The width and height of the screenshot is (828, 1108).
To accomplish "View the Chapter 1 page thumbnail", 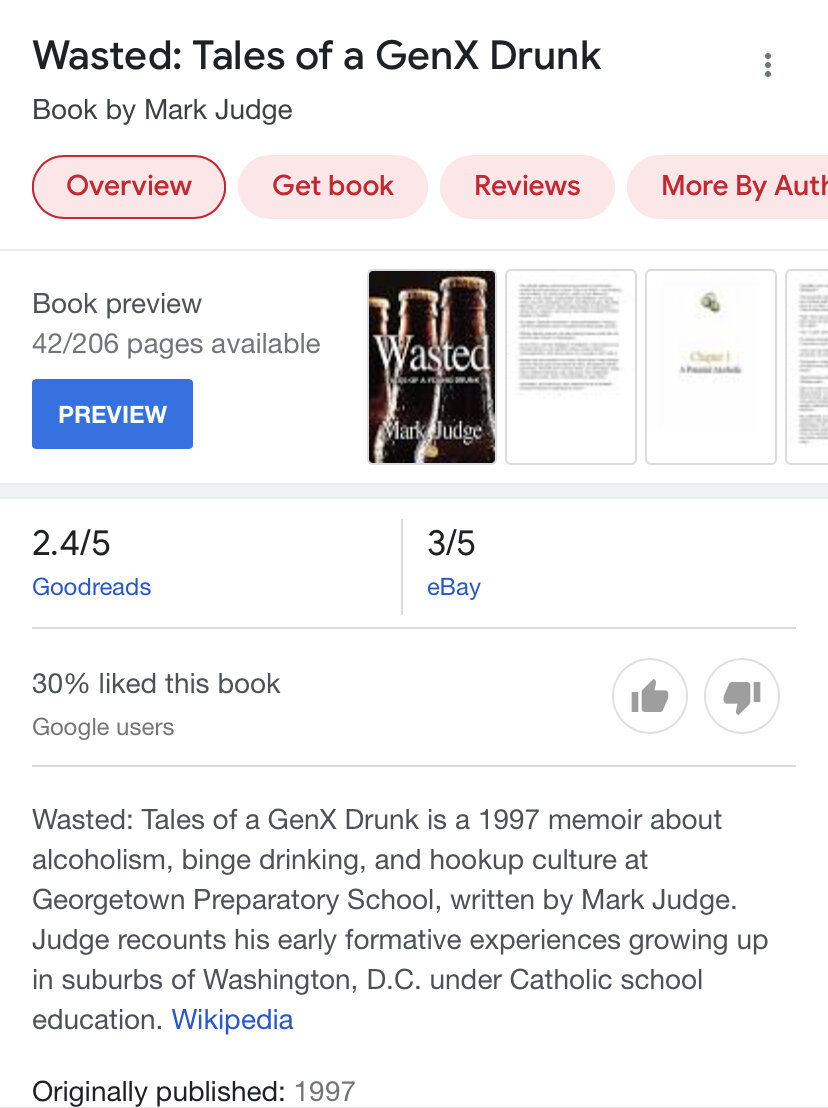I will click(x=711, y=367).
